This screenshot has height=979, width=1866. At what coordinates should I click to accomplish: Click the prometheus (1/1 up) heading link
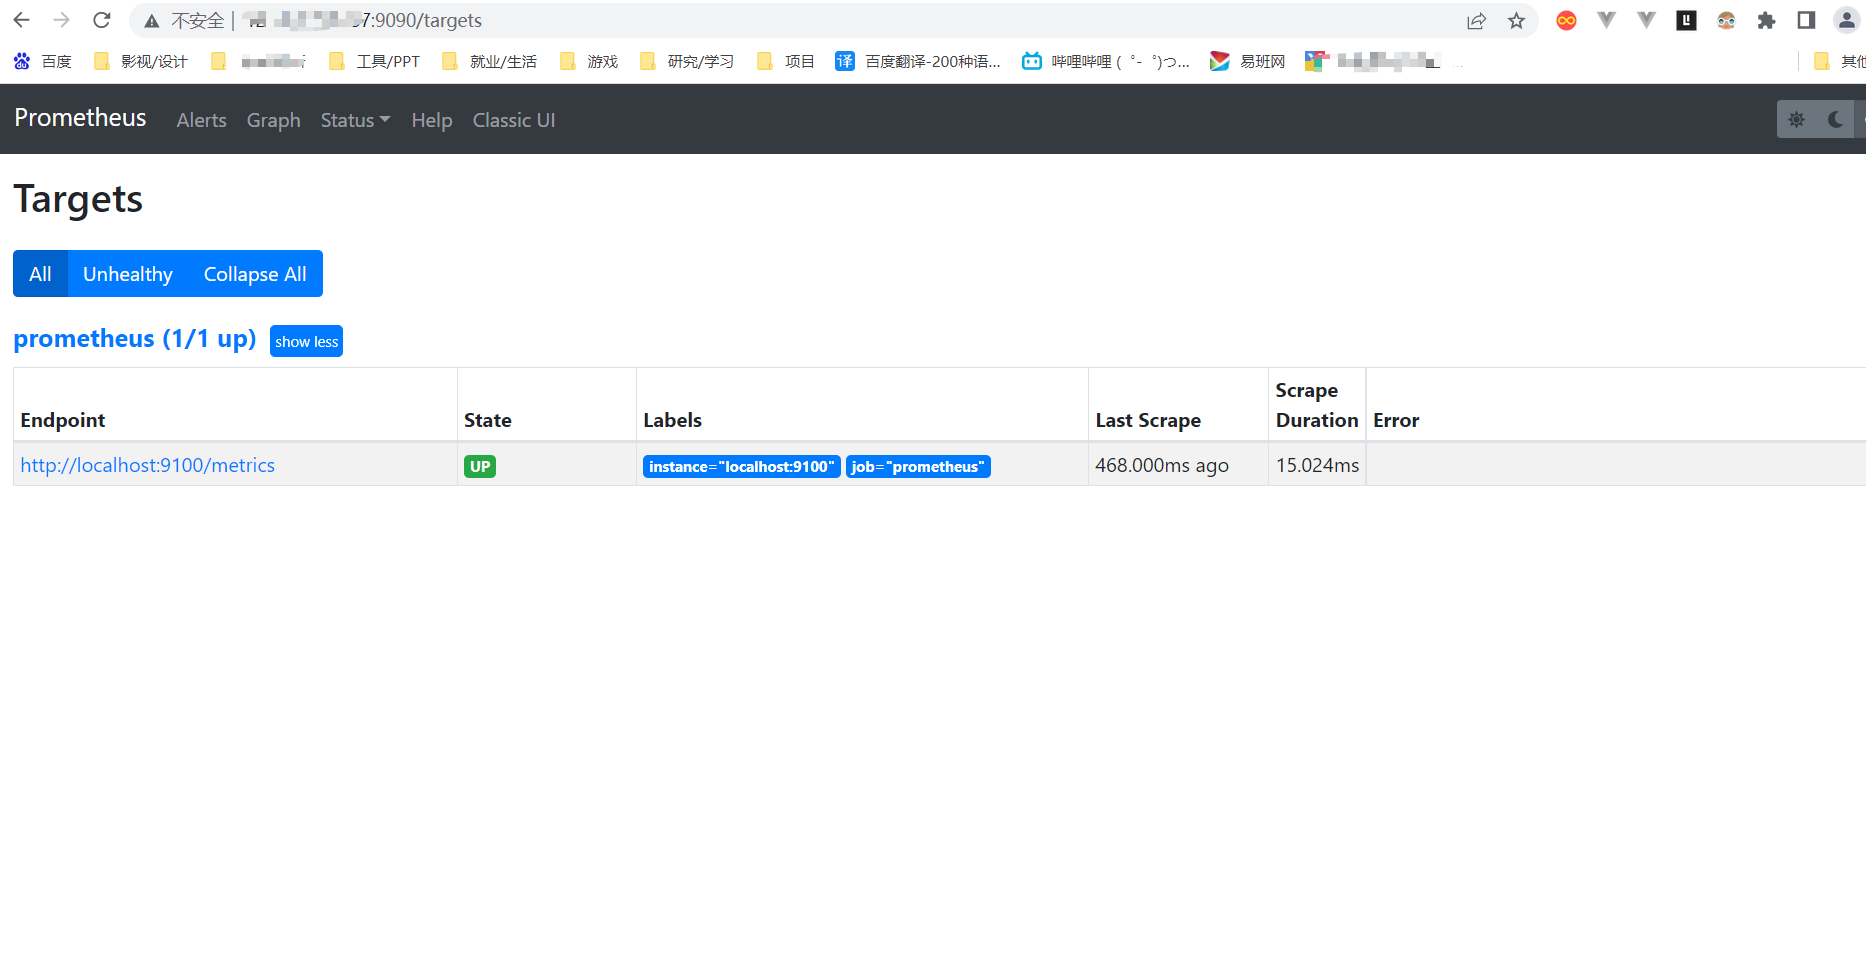pyautogui.click(x=135, y=339)
